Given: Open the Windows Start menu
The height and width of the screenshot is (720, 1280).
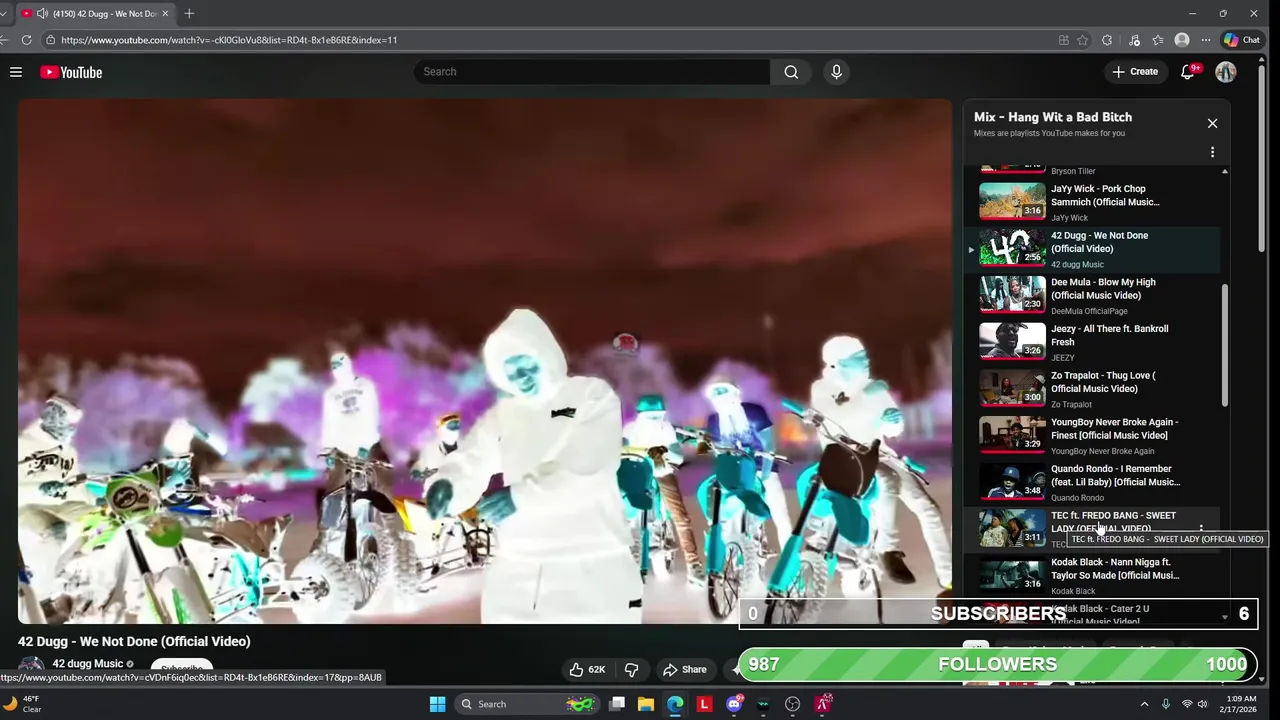Looking at the screenshot, I should [437, 704].
